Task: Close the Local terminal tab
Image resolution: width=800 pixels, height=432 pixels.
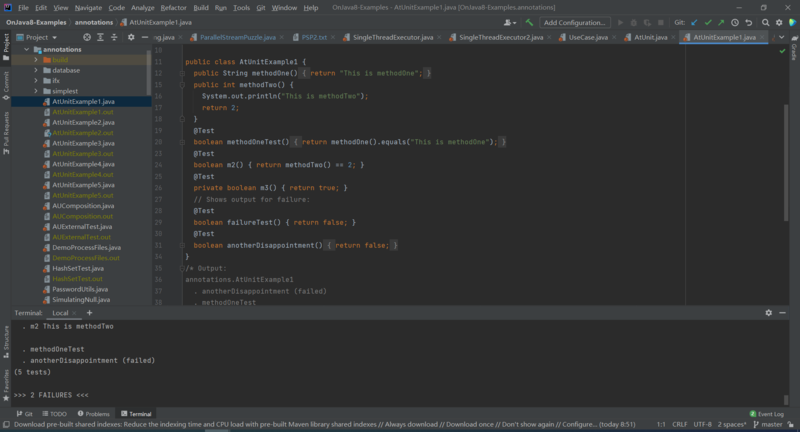Action: pos(74,313)
